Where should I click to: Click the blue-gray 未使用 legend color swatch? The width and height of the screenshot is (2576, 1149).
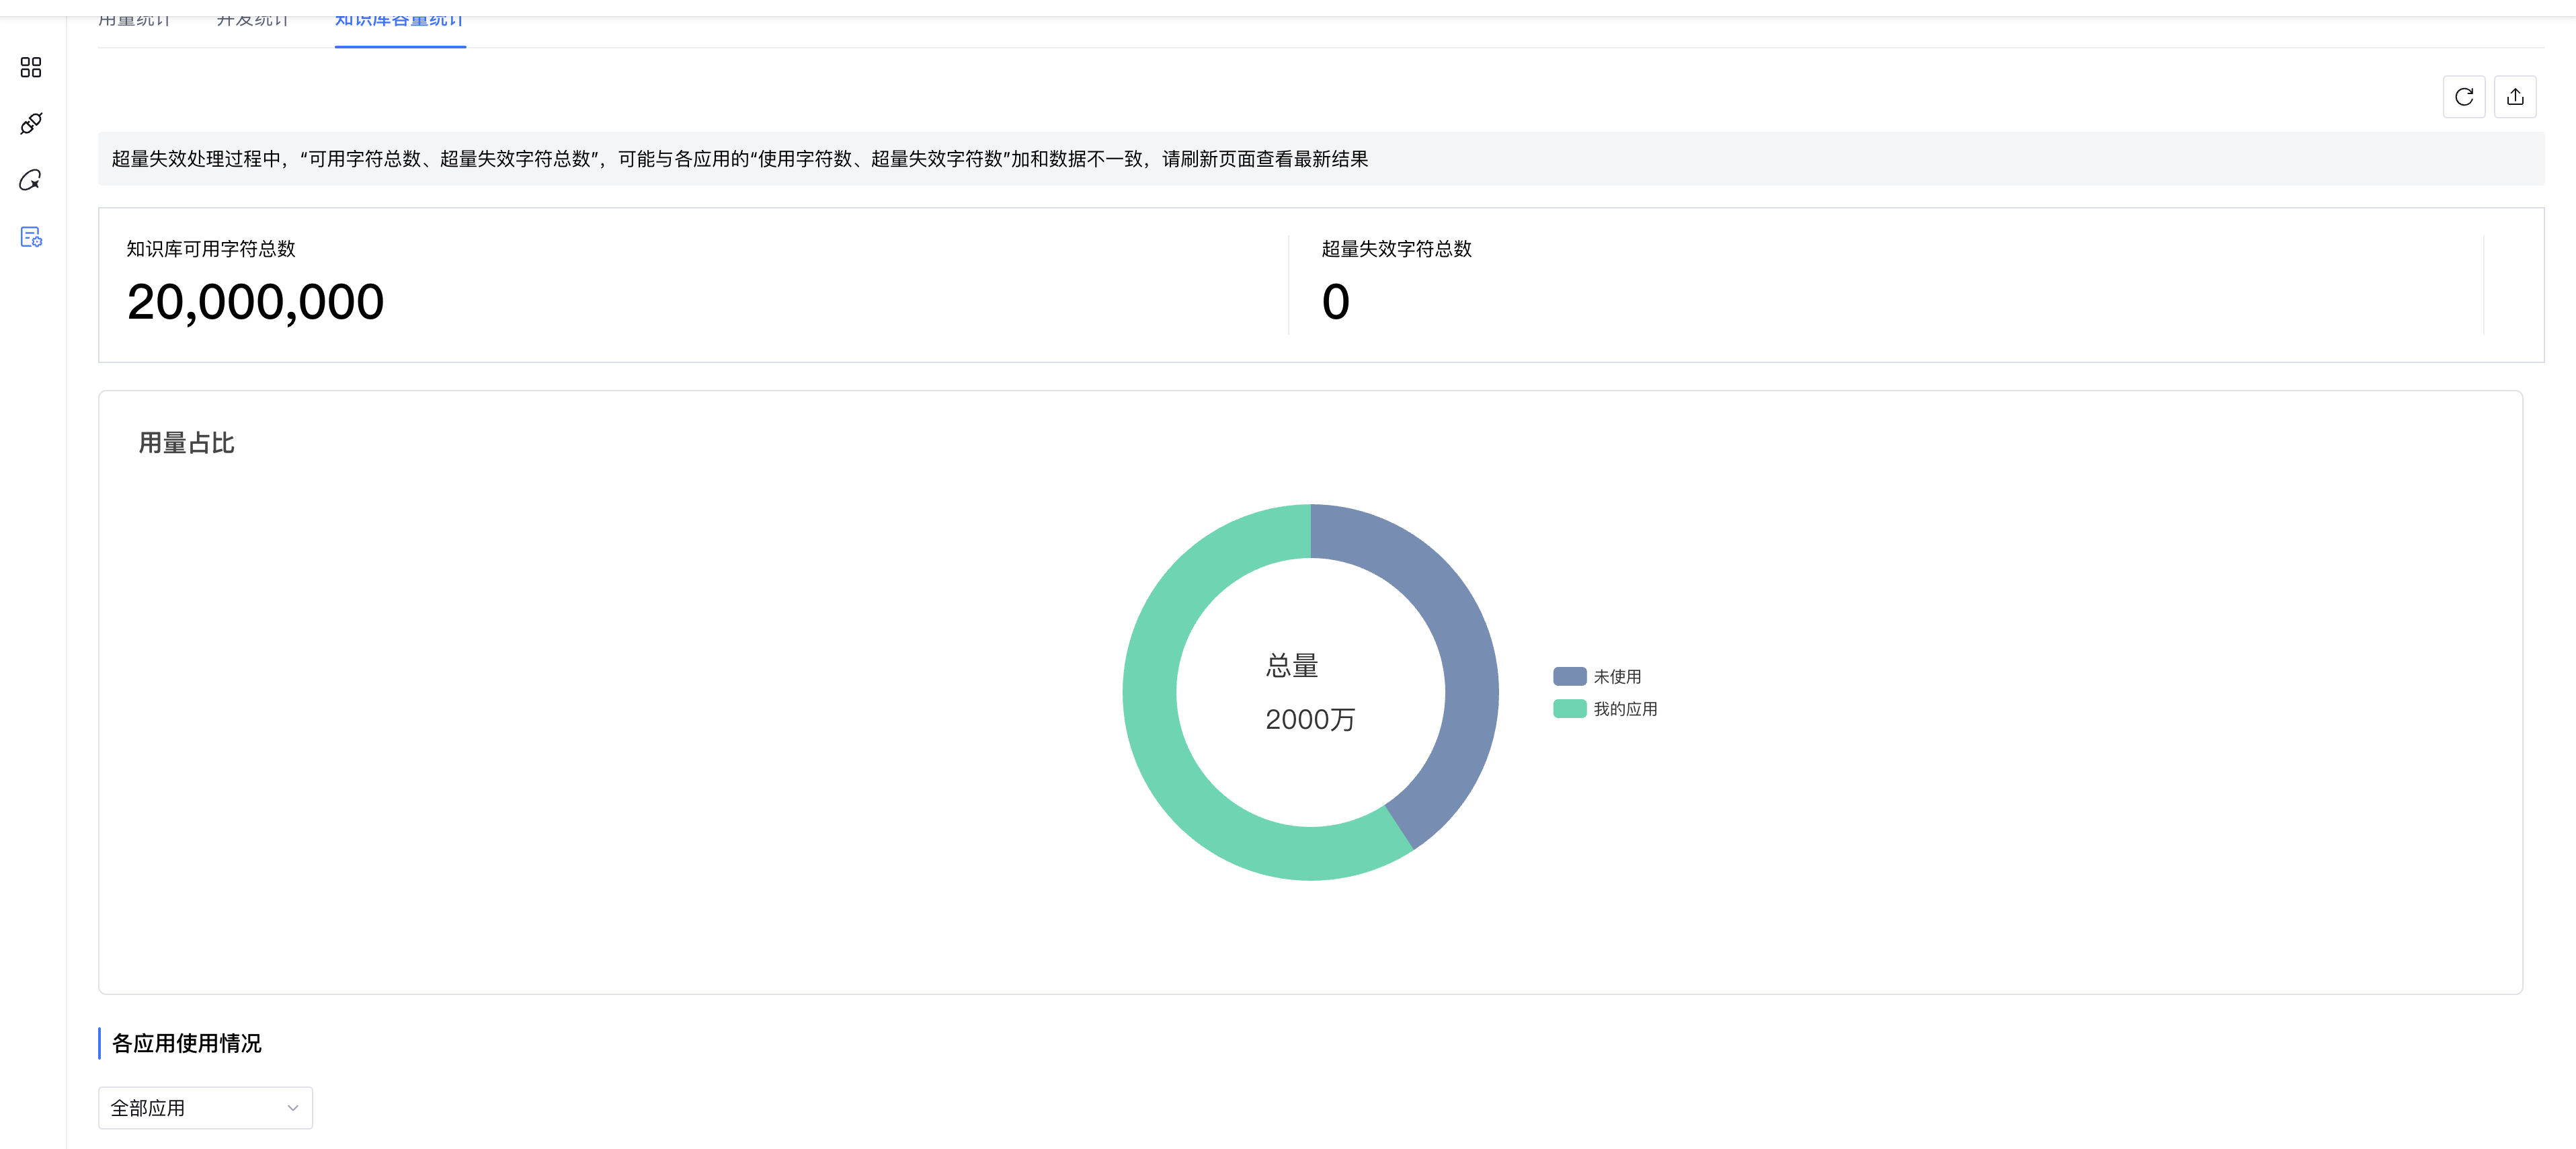click(x=1569, y=677)
